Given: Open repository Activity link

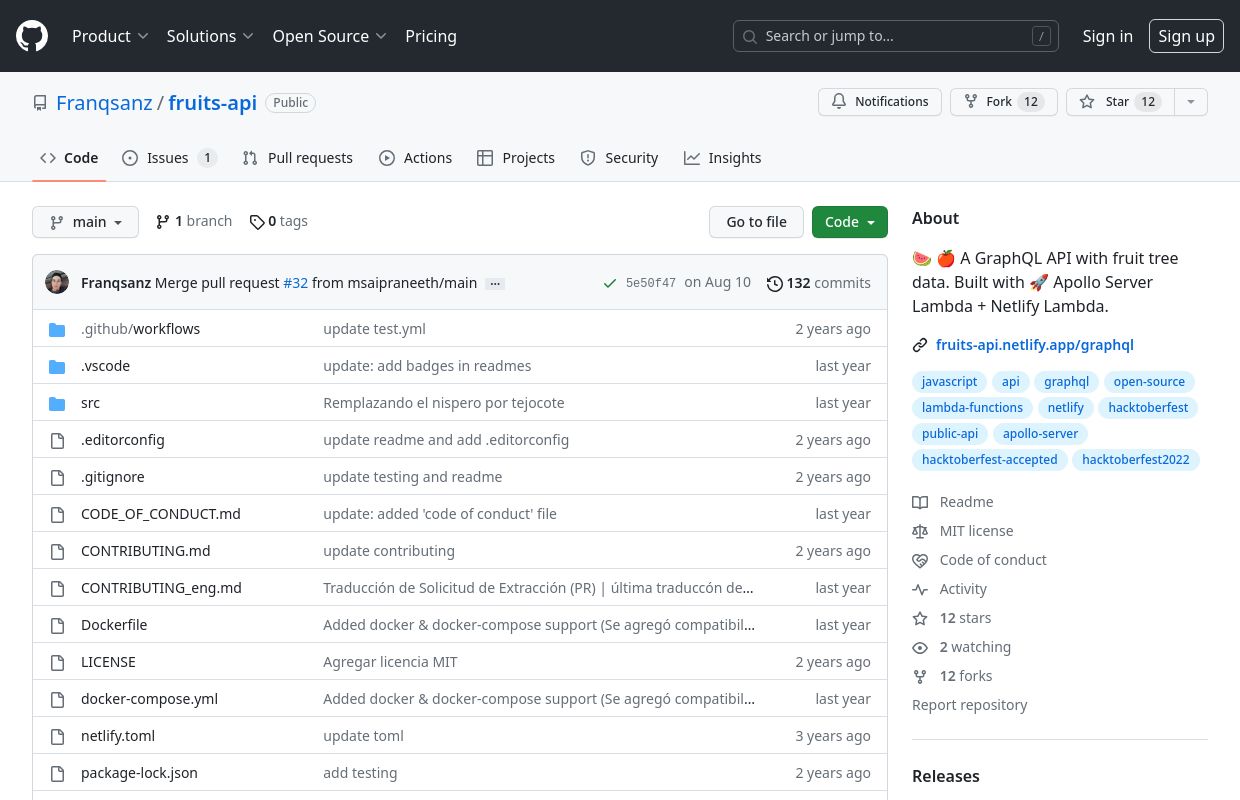Looking at the screenshot, I should click(950, 589).
